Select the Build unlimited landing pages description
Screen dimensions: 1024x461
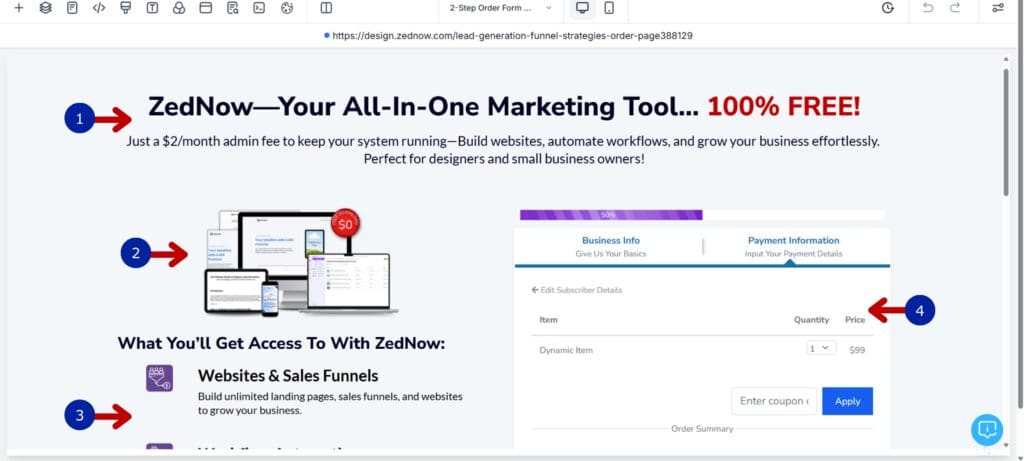[x=330, y=404]
